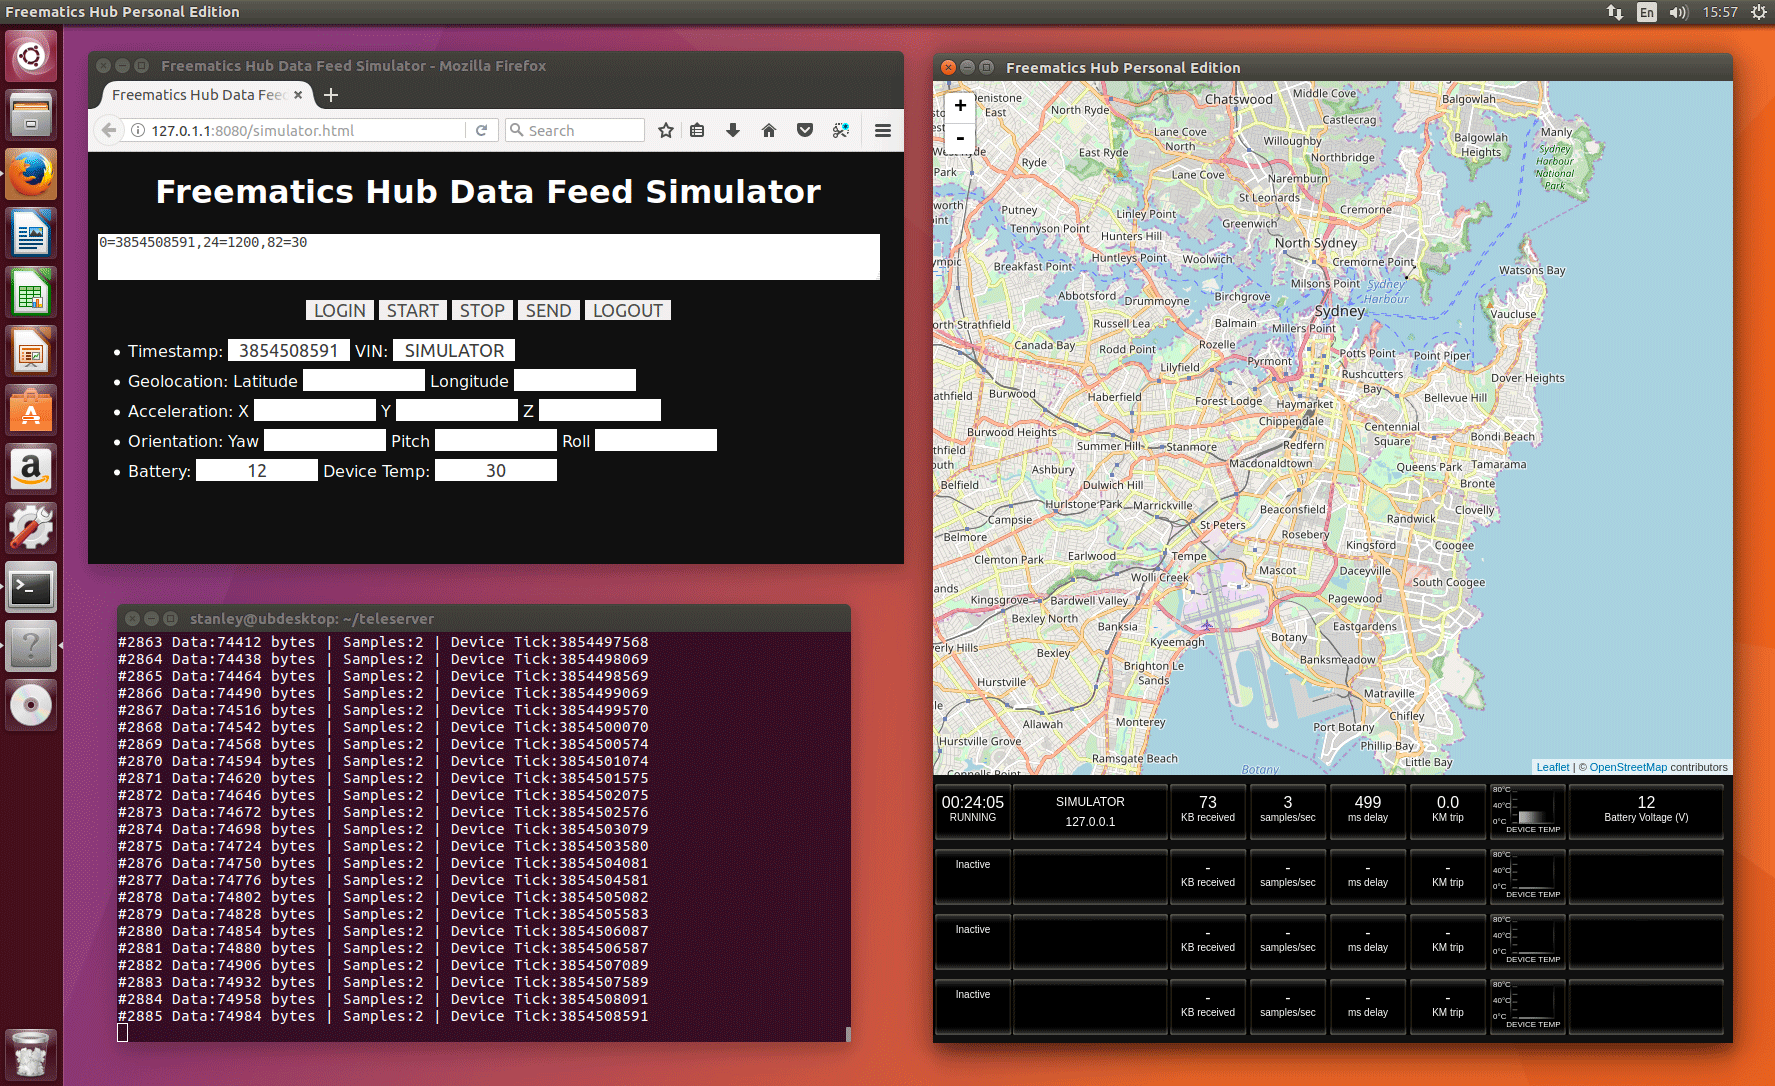The height and width of the screenshot is (1086, 1775).
Task: Open LibreOffice Calc from launcher
Action: [x=31, y=292]
